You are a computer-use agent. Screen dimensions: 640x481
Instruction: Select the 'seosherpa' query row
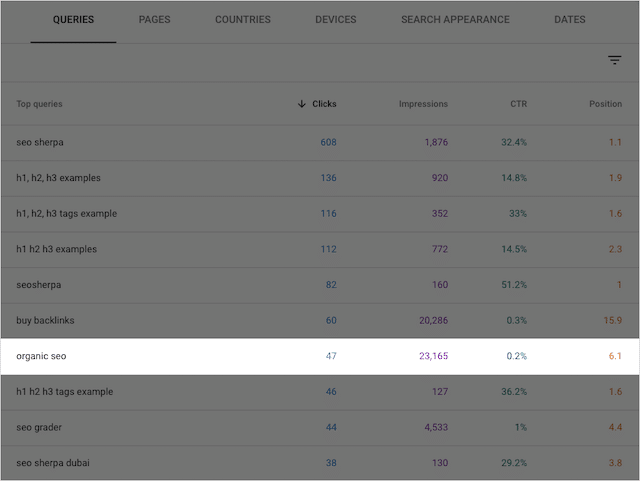coord(320,285)
